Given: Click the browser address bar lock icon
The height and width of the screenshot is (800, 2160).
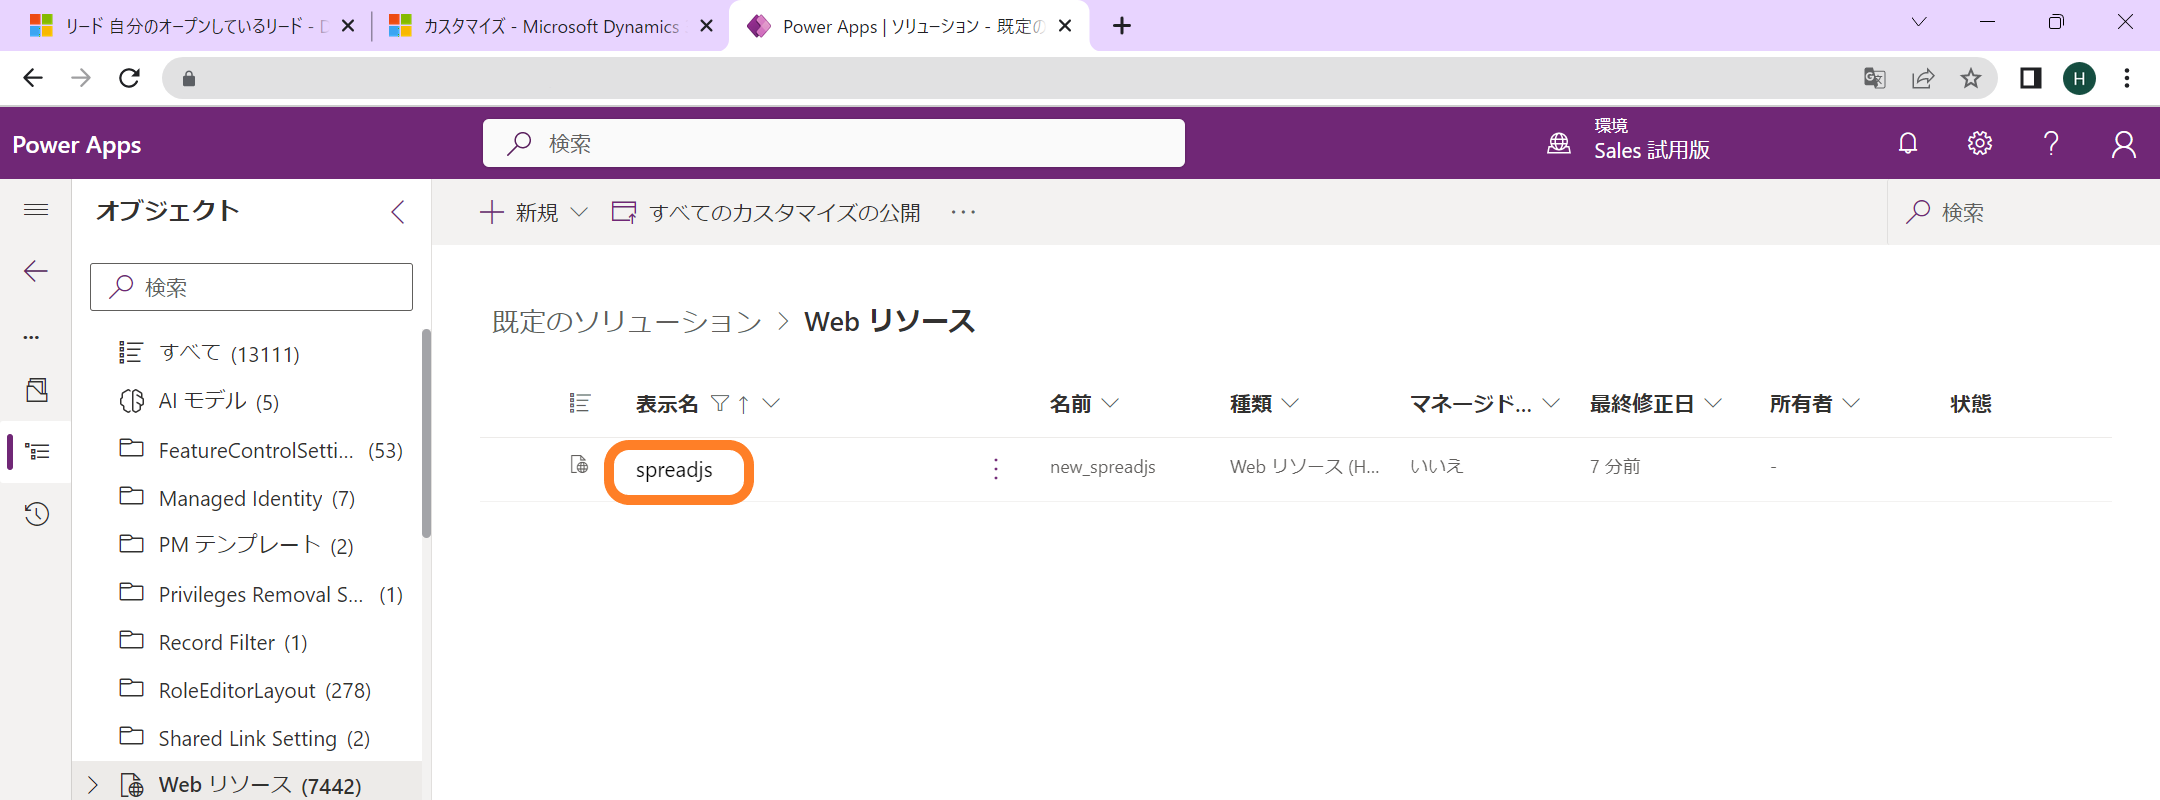Looking at the screenshot, I should point(188,78).
